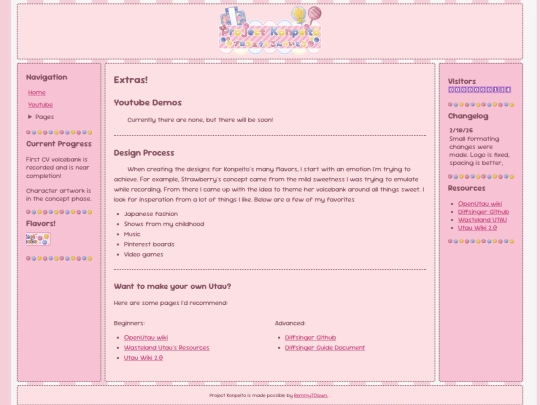The width and height of the screenshot is (540, 405).
Task: Open OpenUtau wiki under Beginners
Action: (146, 338)
